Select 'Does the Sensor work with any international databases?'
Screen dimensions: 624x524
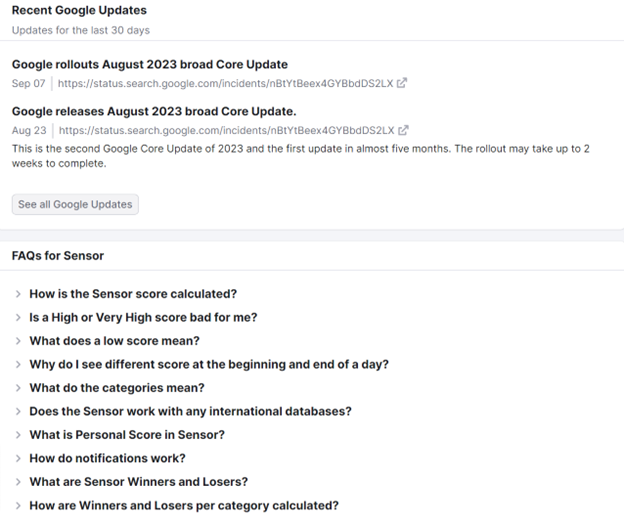pos(190,411)
